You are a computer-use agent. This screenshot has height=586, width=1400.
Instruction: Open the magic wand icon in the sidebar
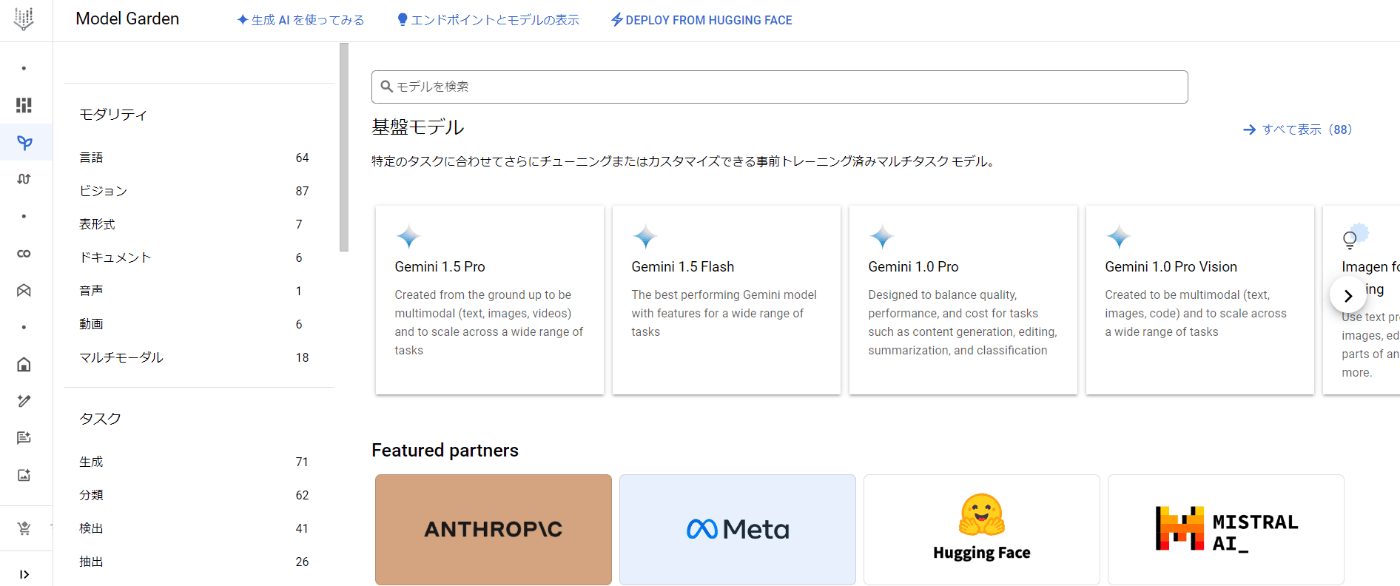24,401
